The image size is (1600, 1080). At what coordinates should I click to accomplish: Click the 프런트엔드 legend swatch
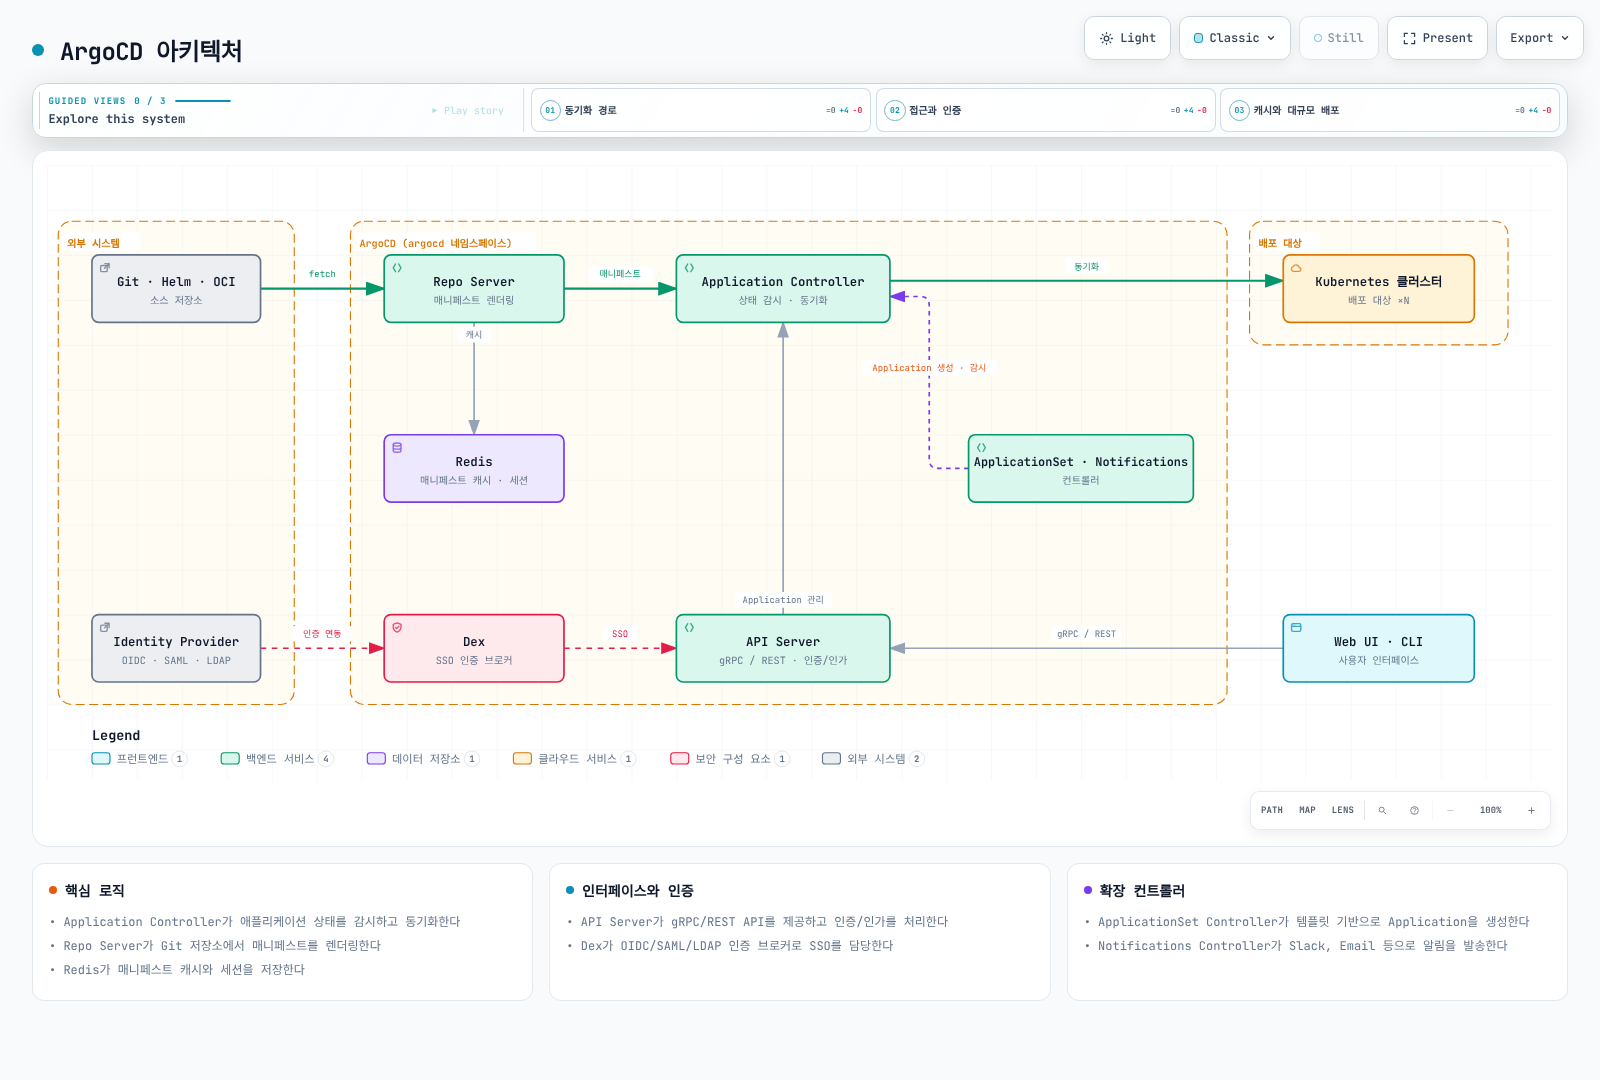pos(101,758)
